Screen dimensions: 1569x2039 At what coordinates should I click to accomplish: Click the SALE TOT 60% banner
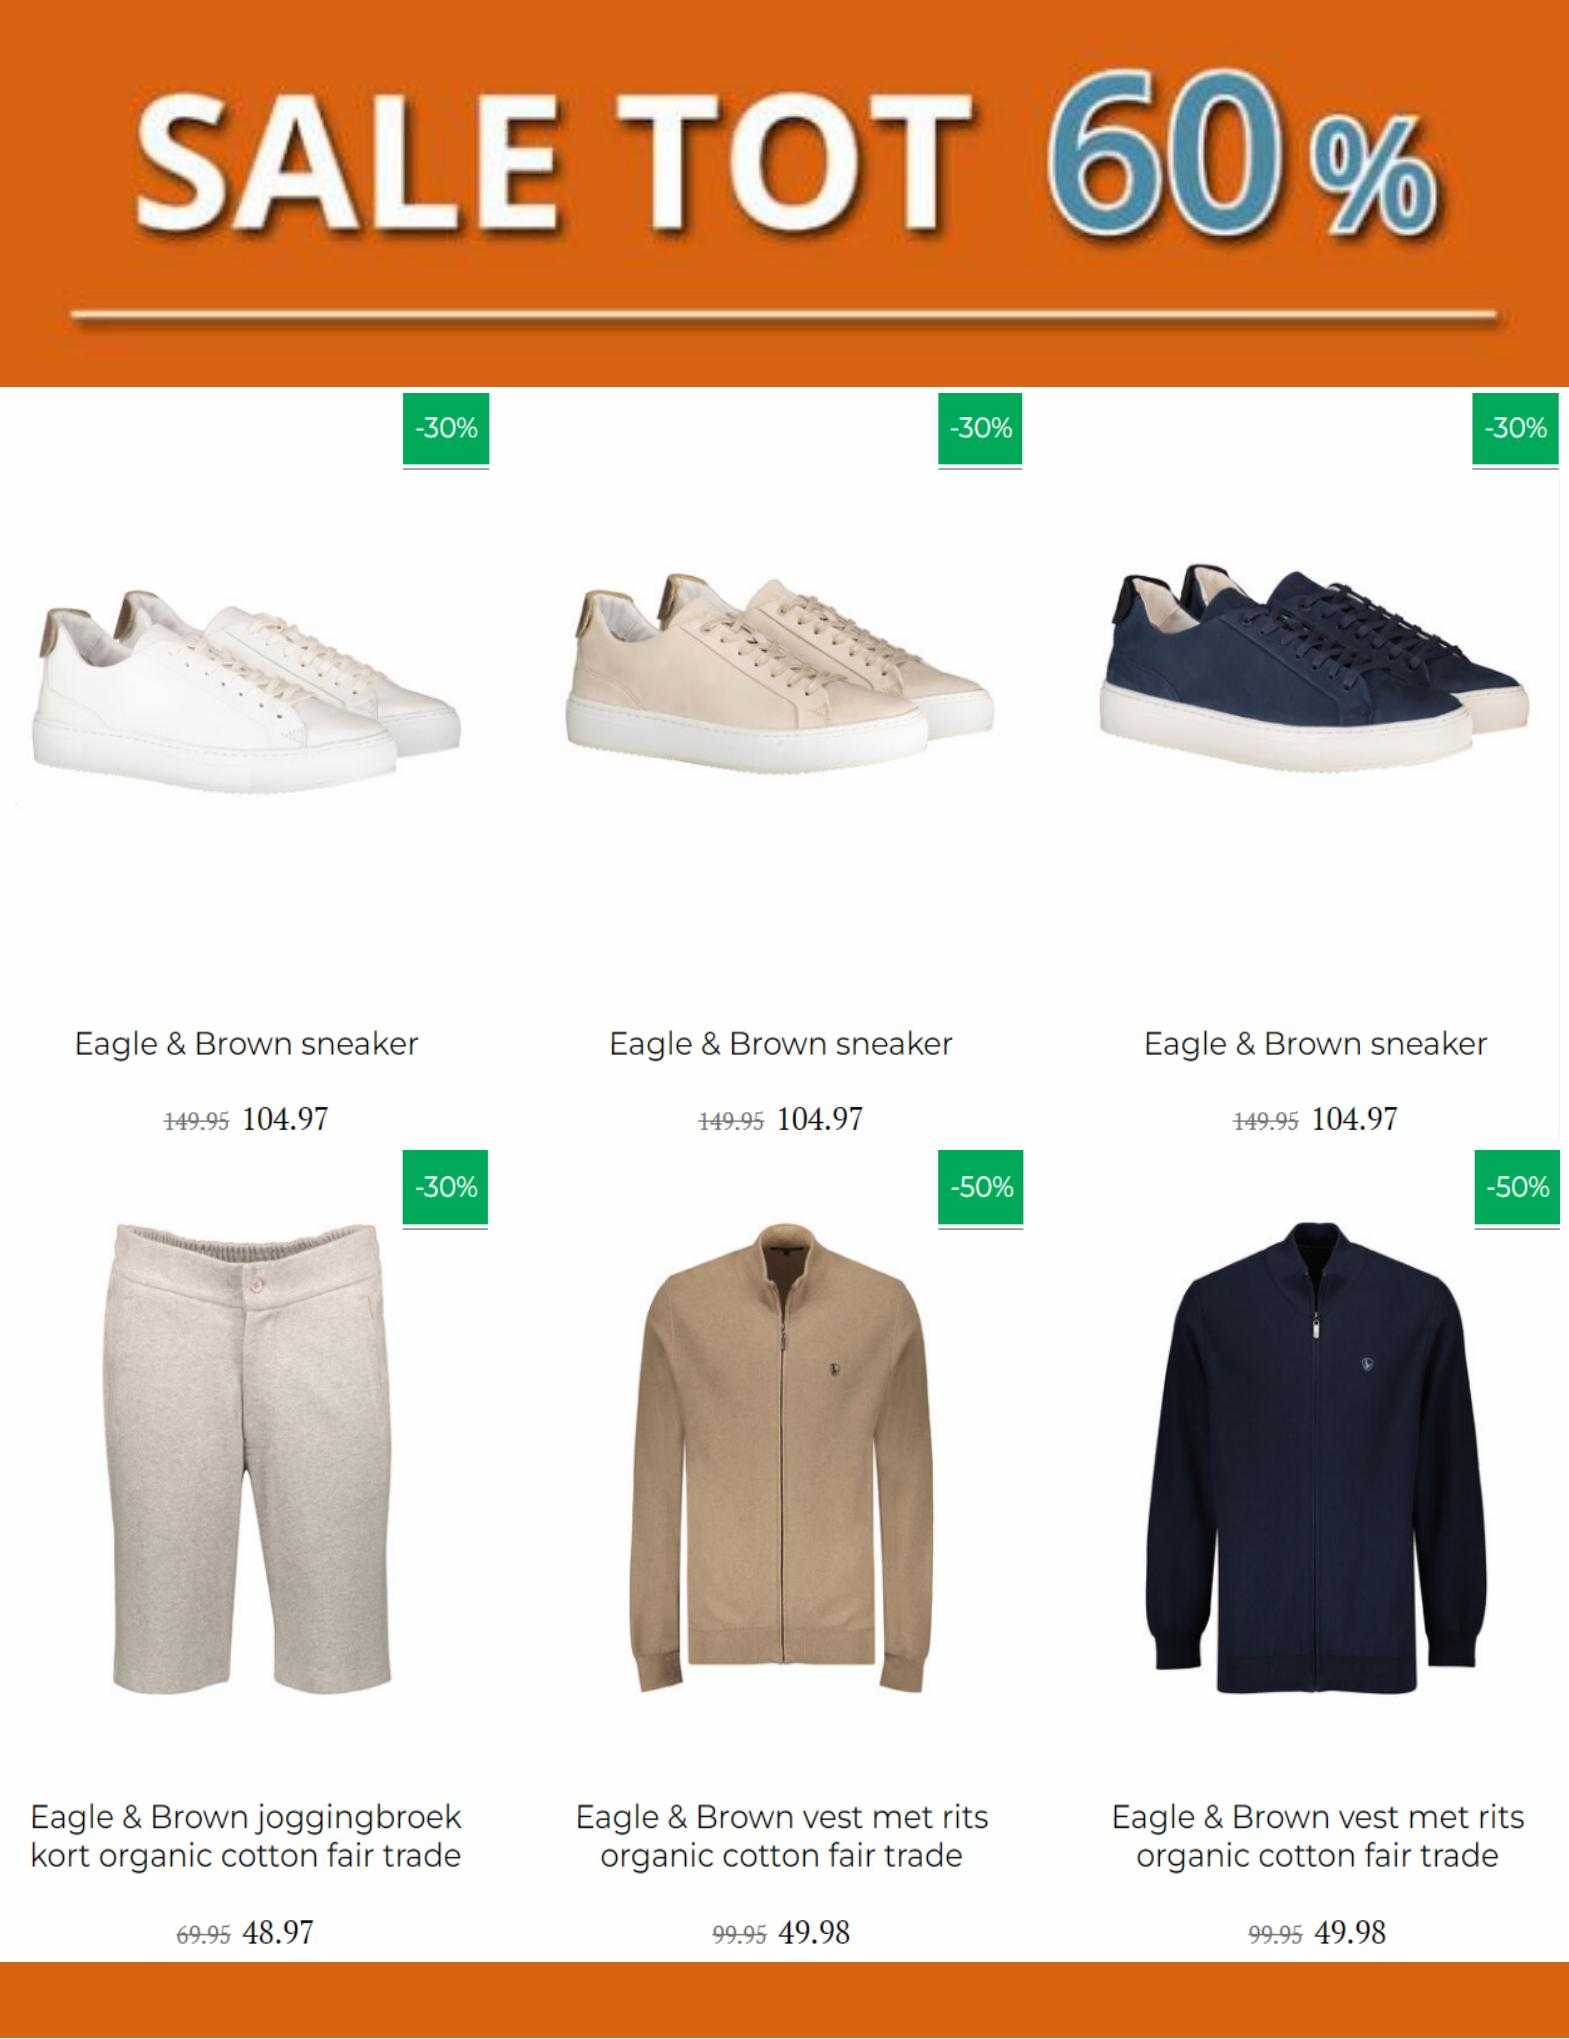click(x=784, y=193)
